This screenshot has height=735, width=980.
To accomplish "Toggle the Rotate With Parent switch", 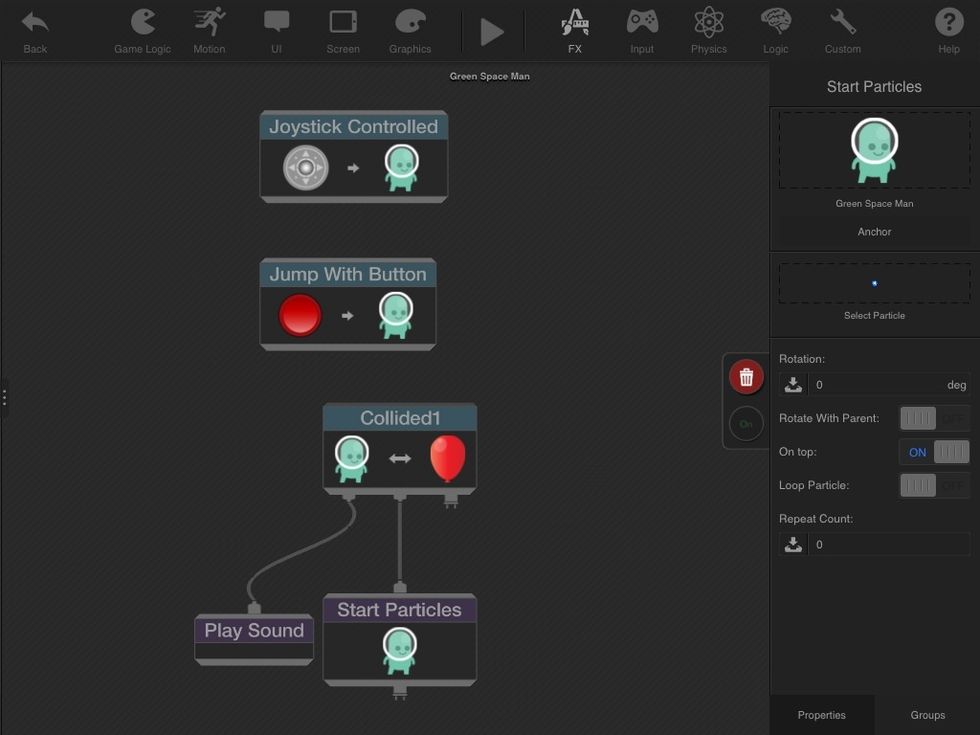I will 934,418.
